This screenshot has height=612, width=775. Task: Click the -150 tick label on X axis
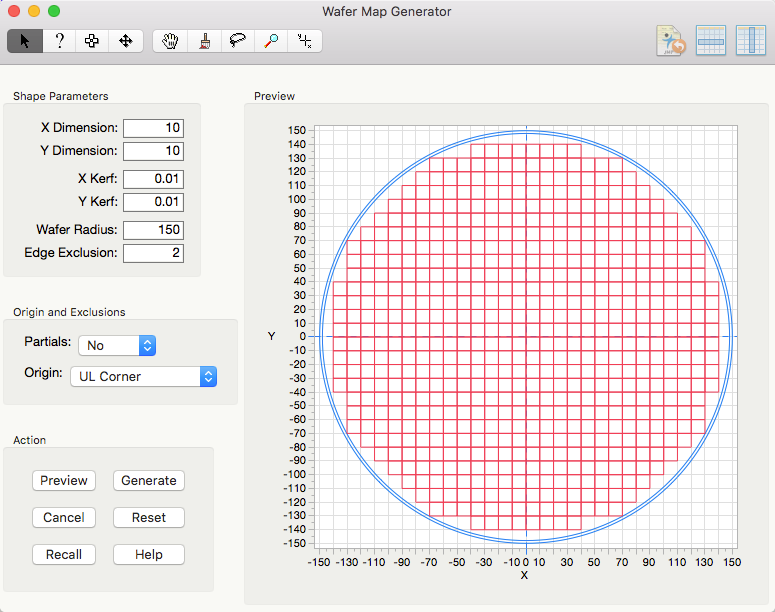point(319,563)
